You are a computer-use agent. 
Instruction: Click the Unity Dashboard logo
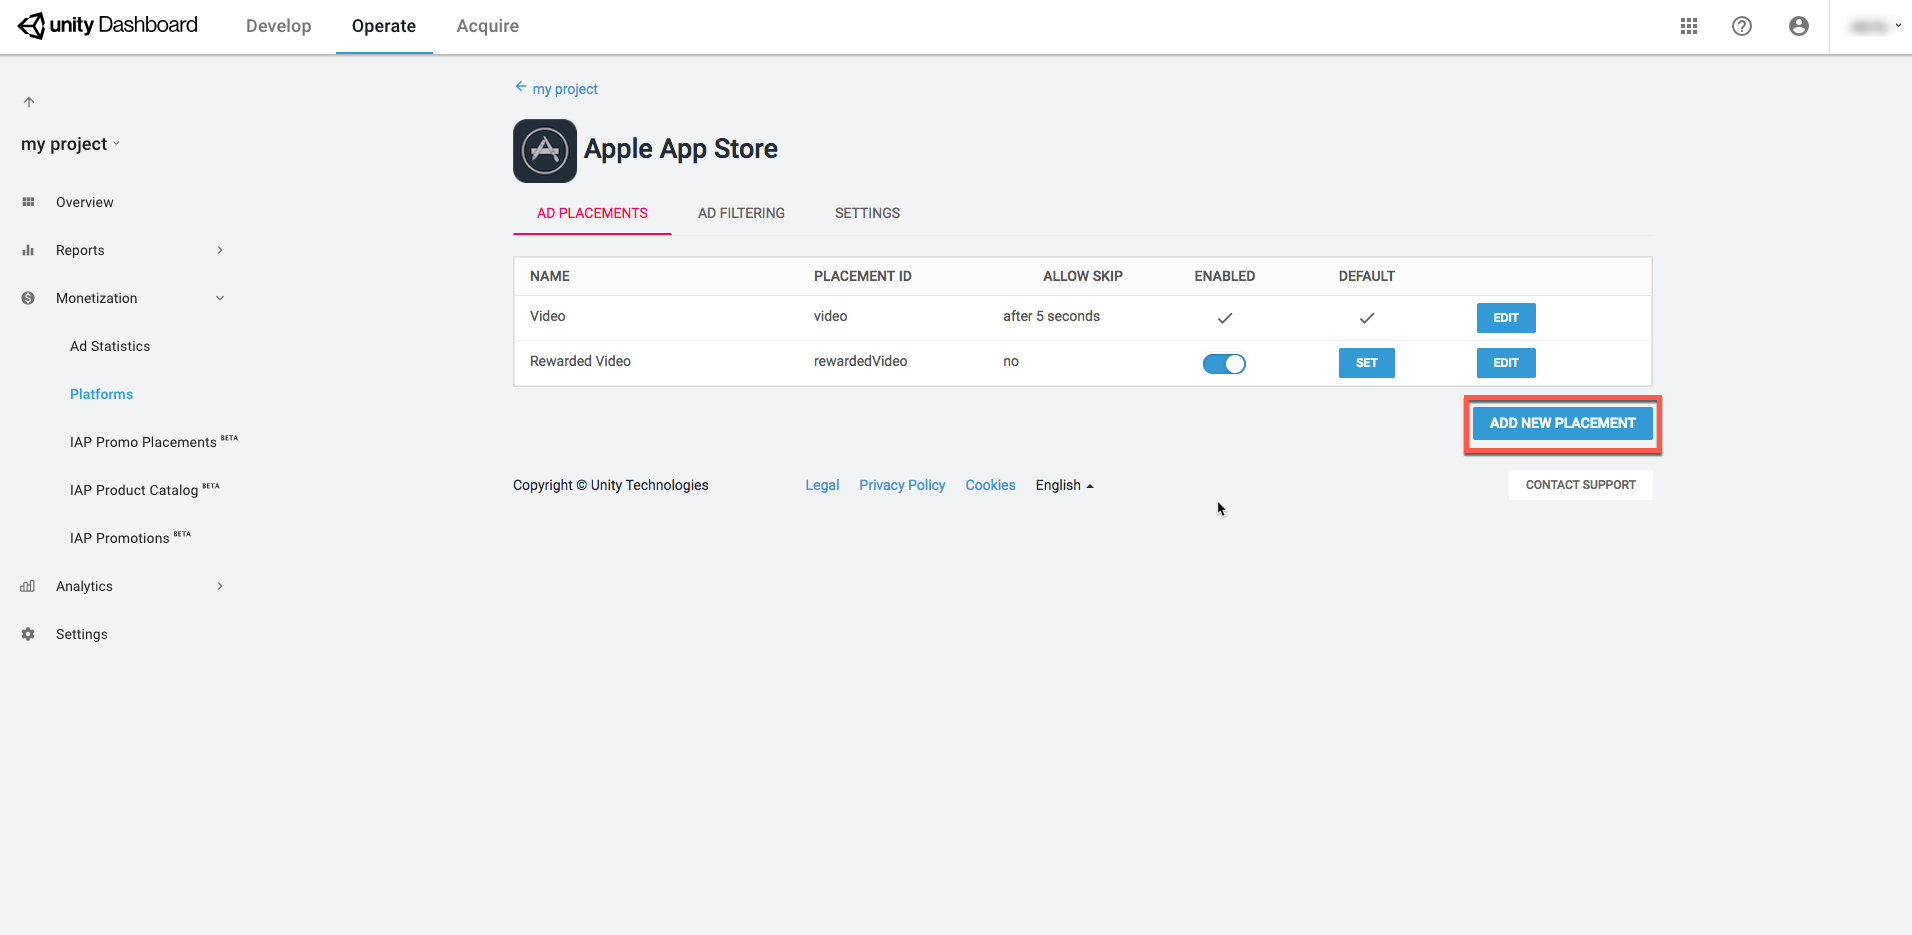[x=108, y=25]
